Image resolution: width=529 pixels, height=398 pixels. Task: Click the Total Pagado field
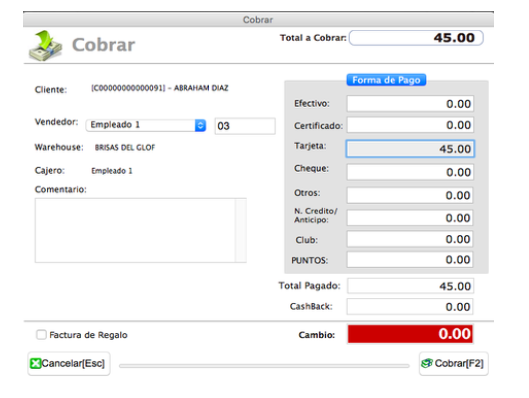click(410, 286)
